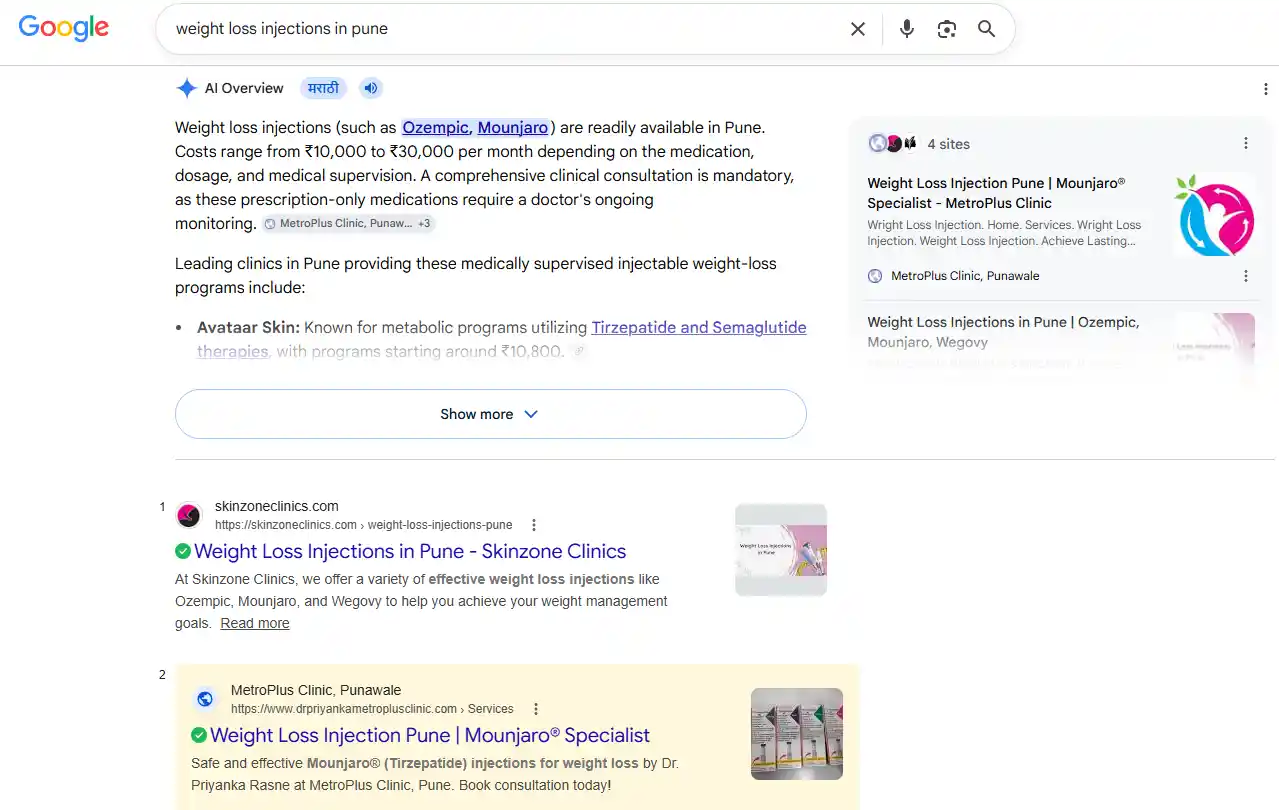Open MetroPlus Clinic, Punawale card options menu
This screenshot has width=1279, height=810.
(x=1246, y=276)
